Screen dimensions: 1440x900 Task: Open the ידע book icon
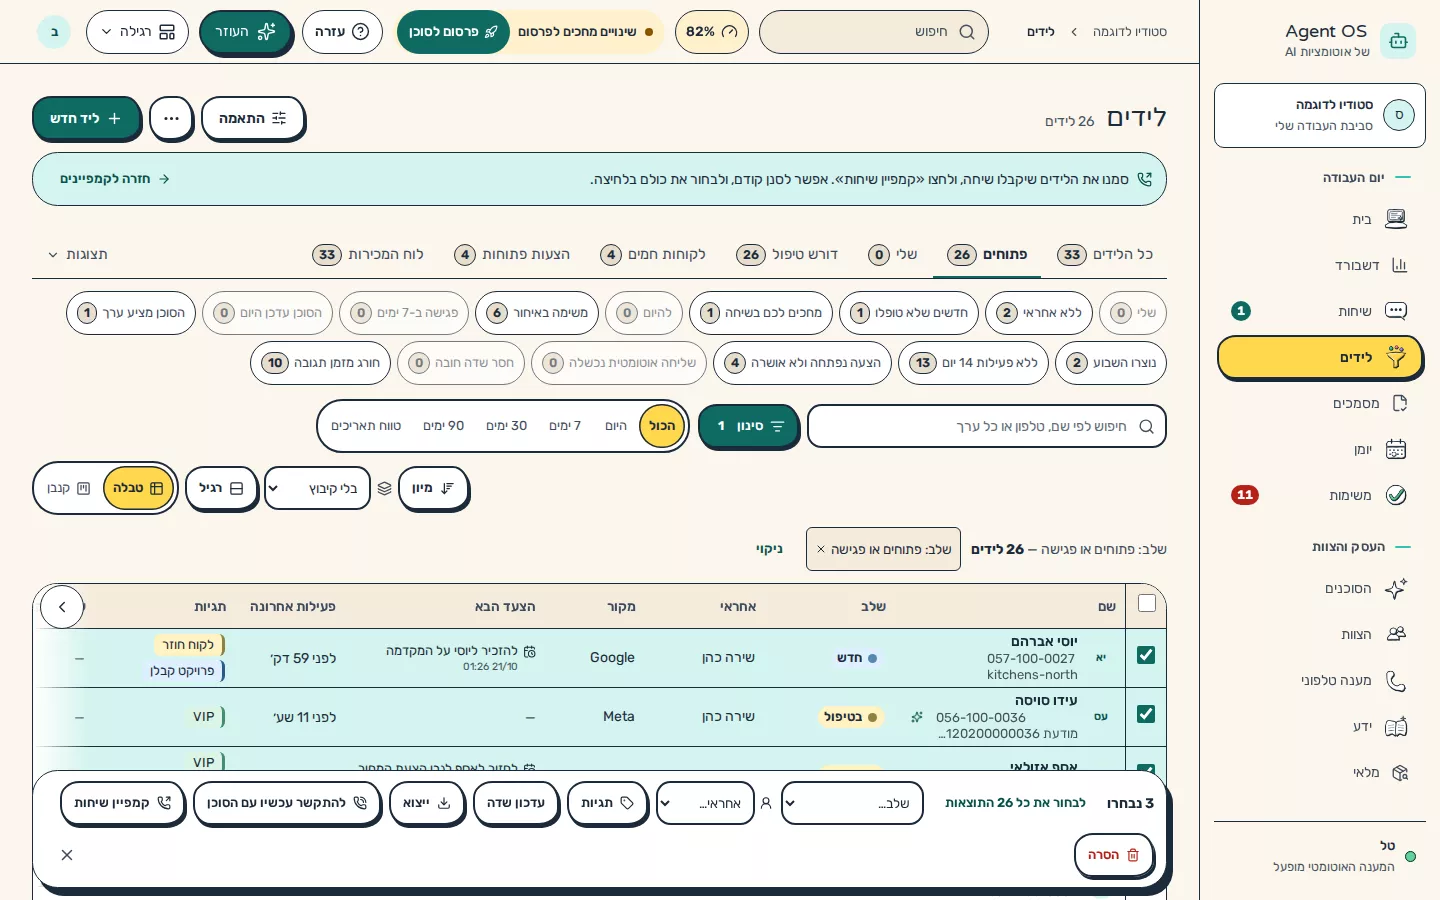[x=1396, y=726]
